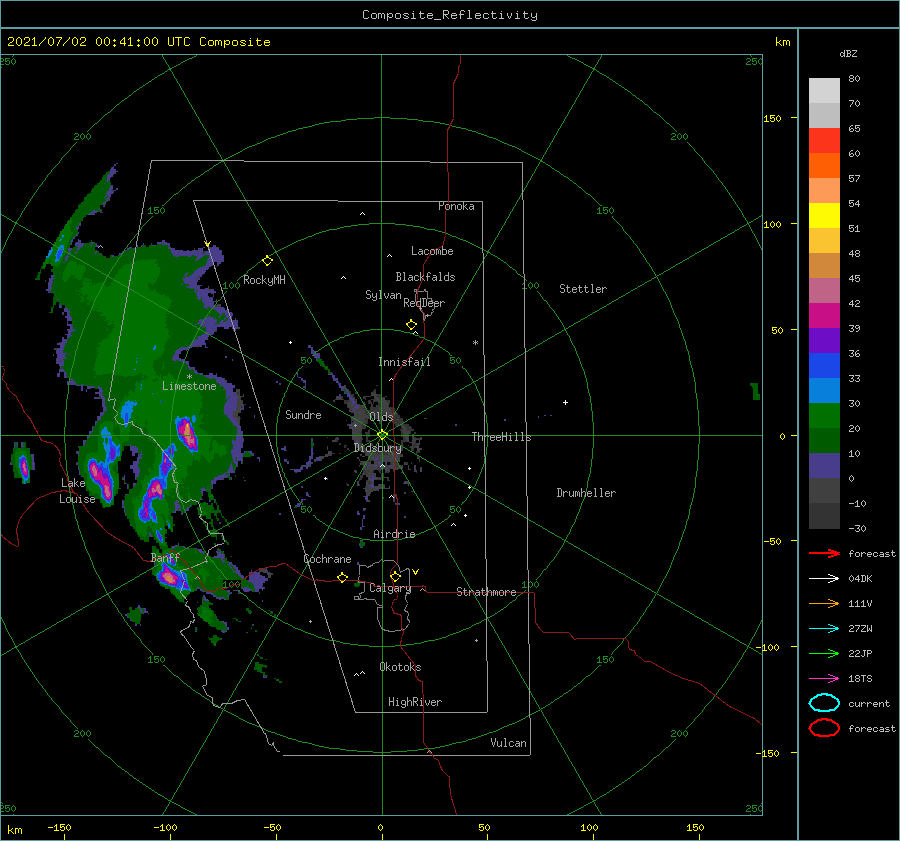
Task: Click the dBZ scale heading
Action: pos(848,53)
